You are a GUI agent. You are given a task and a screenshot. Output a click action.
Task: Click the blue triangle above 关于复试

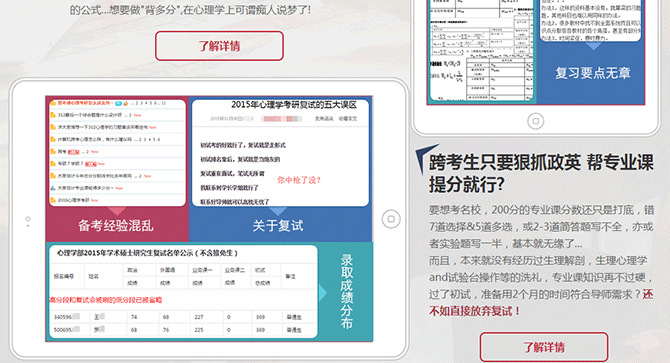pyautogui.click(x=278, y=211)
